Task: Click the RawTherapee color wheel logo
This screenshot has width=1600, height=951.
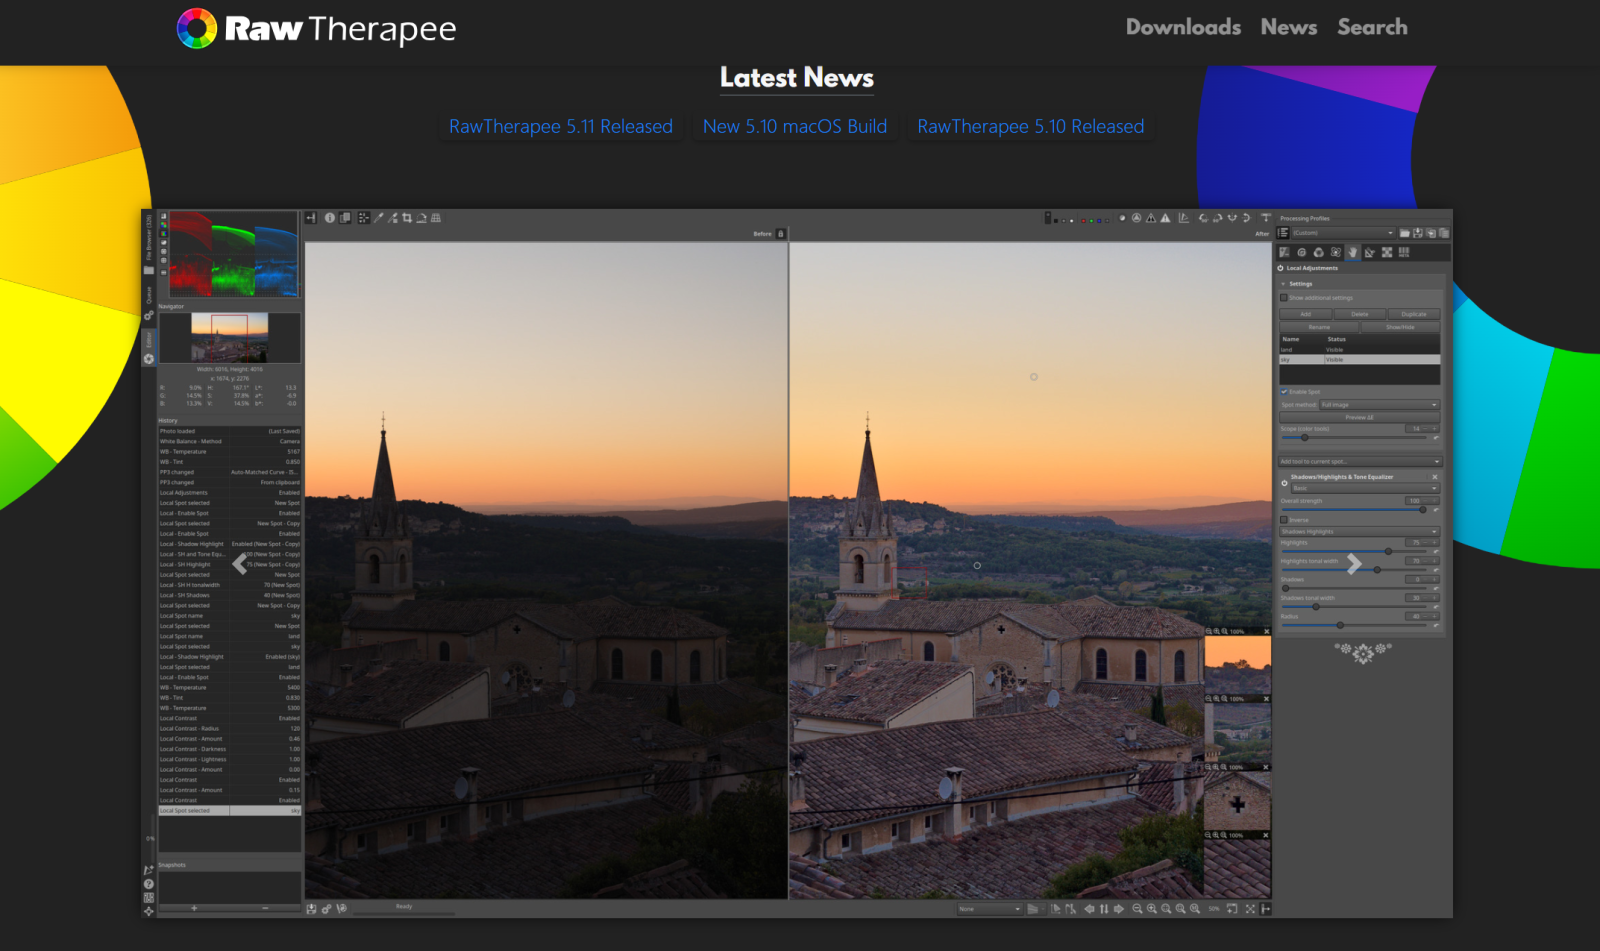Action: [197, 29]
